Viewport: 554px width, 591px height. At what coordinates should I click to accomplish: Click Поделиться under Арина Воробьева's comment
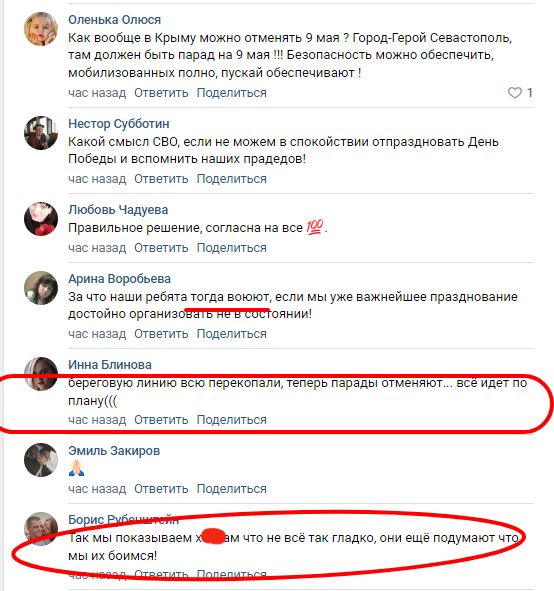click(x=231, y=334)
